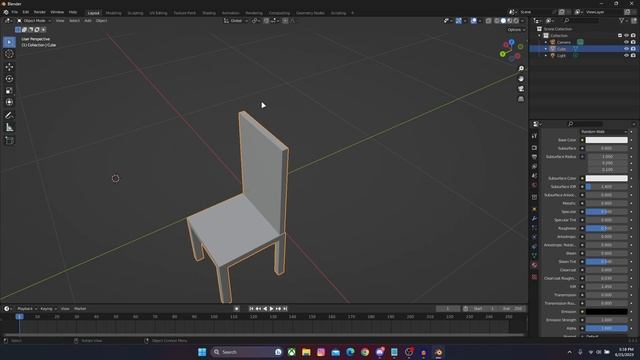Toggle camera view icon in viewport
640x360 pixels.
coord(521,89)
